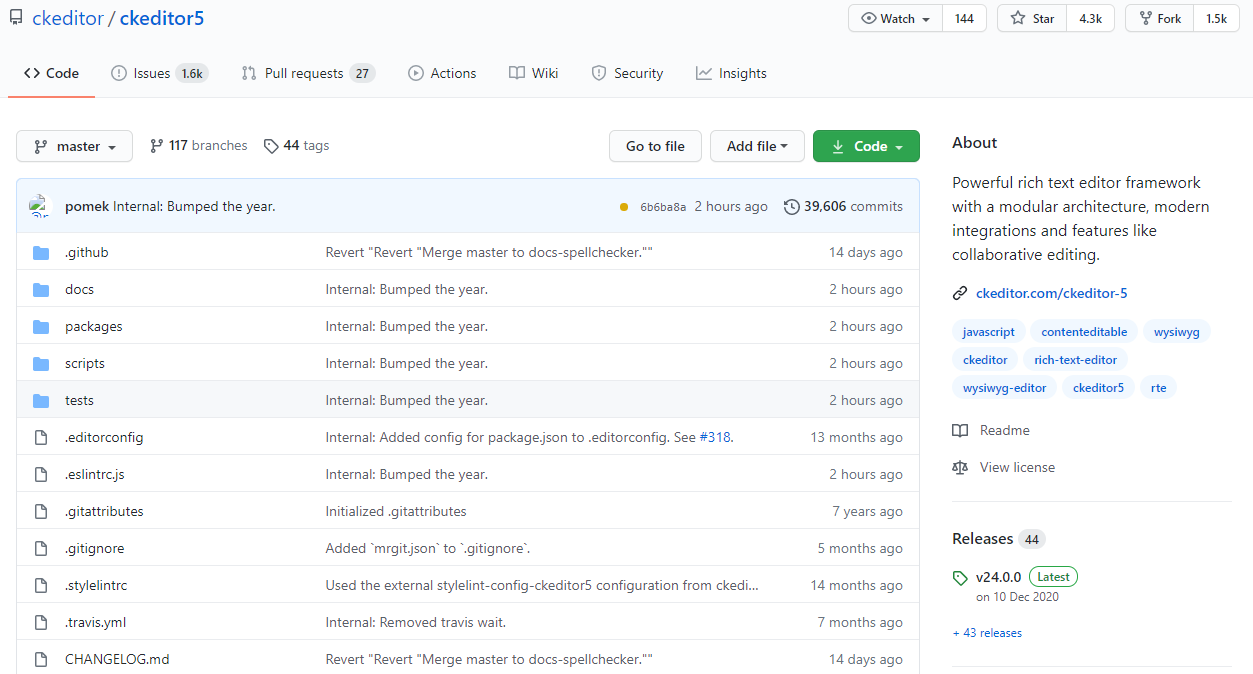Screen dimensions: 1253x674
Task: Expand the green Code dropdown
Action: point(866,146)
